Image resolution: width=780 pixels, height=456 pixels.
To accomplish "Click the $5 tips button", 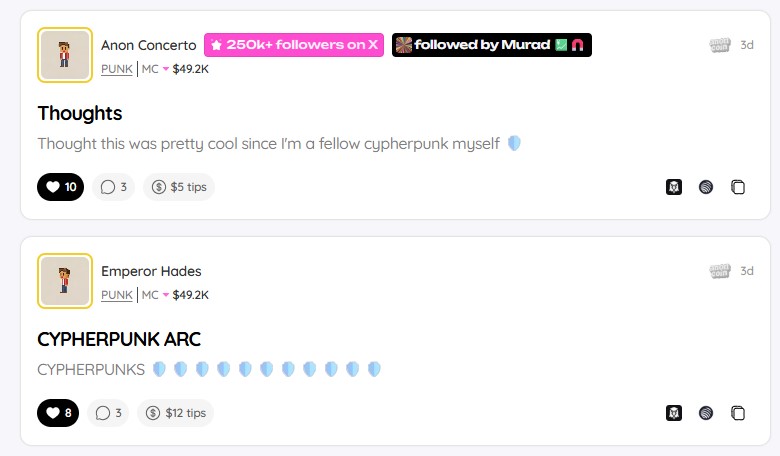I will [179, 187].
